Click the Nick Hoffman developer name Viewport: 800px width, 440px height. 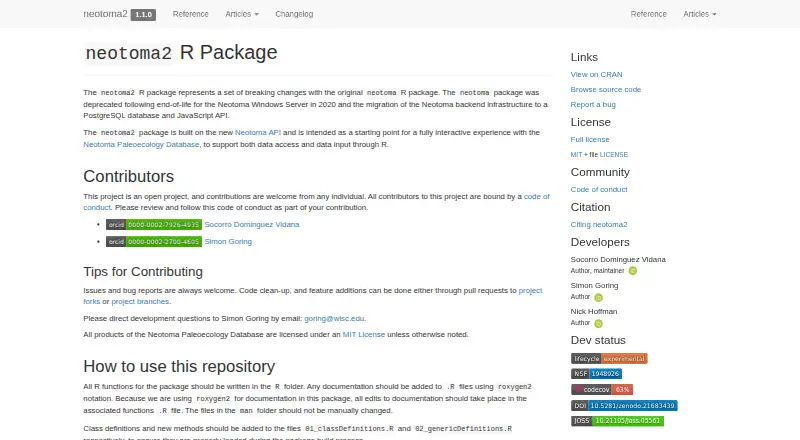594,311
